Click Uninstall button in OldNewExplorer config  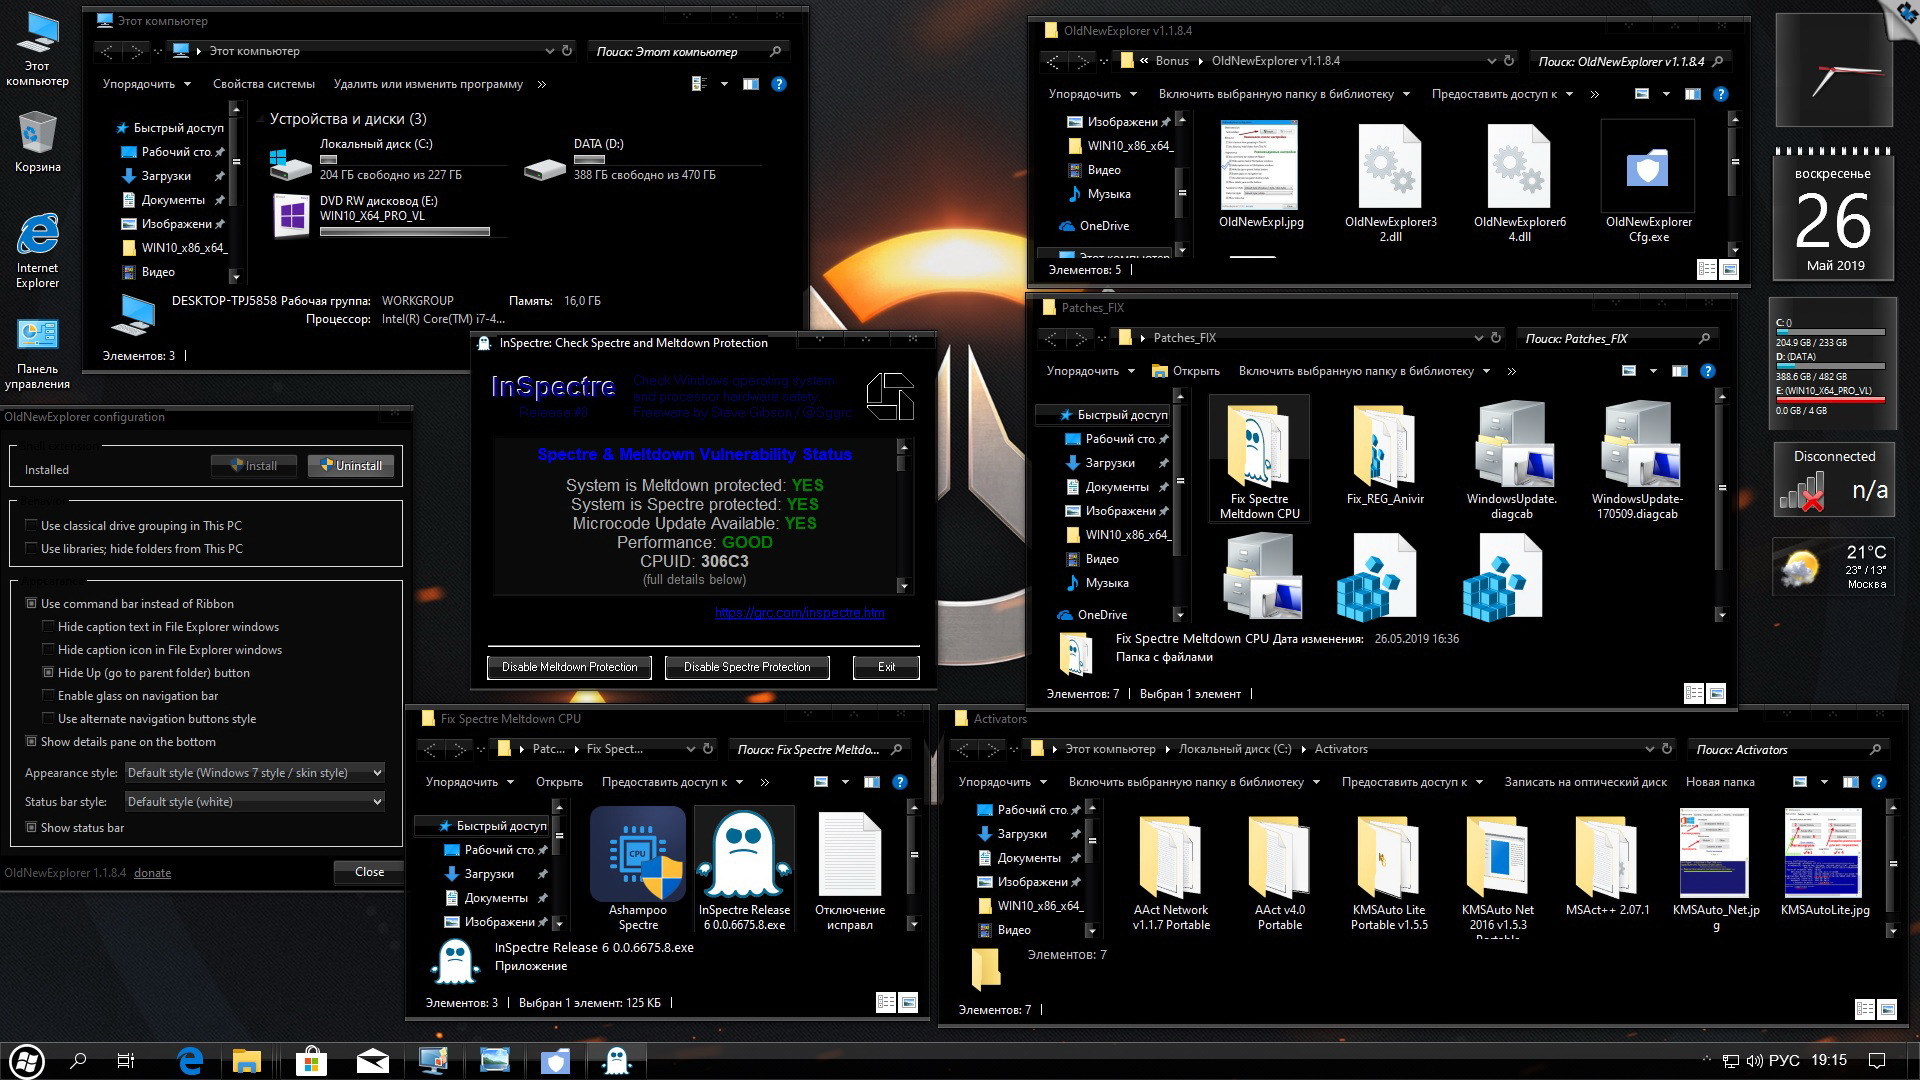tap(351, 466)
